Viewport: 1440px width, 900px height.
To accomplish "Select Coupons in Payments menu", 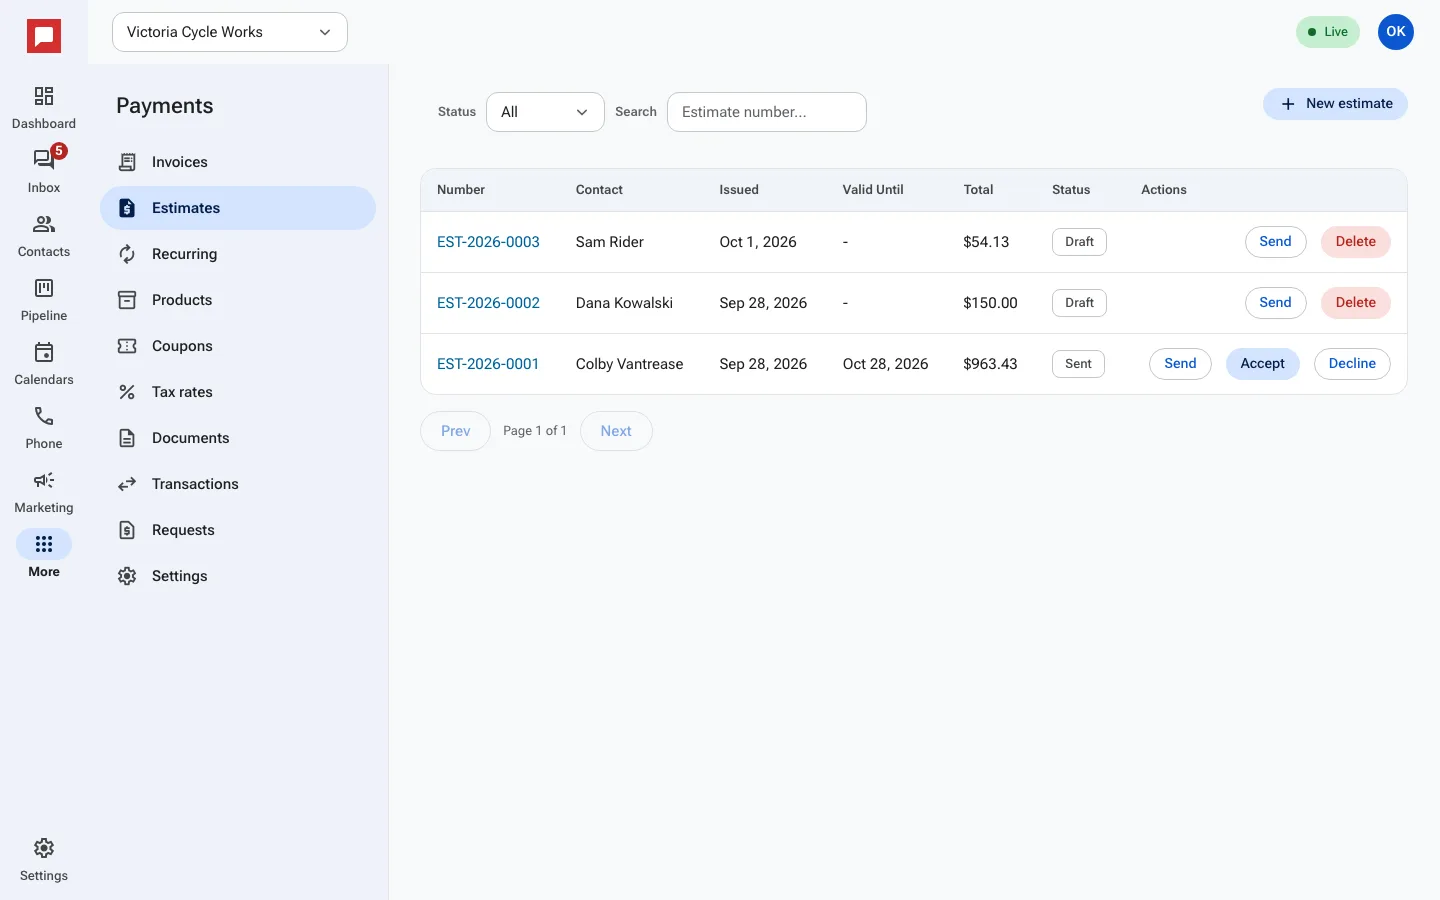I will (x=238, y=346).
